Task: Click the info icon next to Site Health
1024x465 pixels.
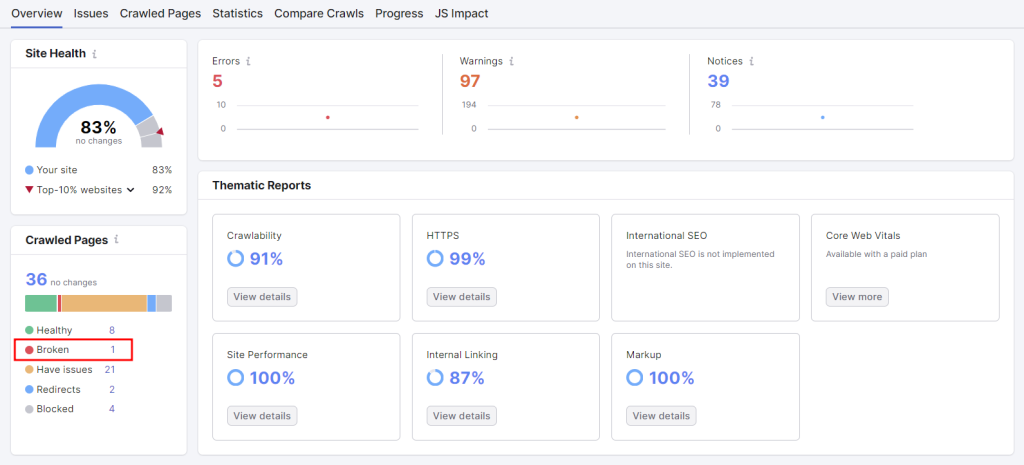Action: (94, 54)
